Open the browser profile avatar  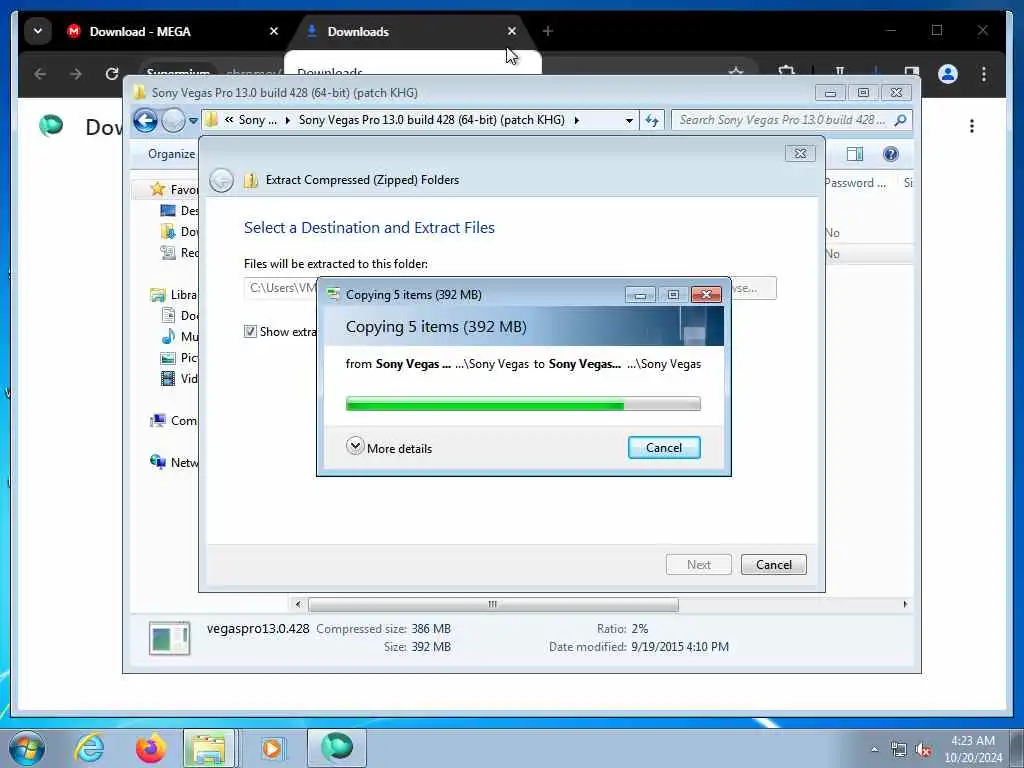coord(948,74)
